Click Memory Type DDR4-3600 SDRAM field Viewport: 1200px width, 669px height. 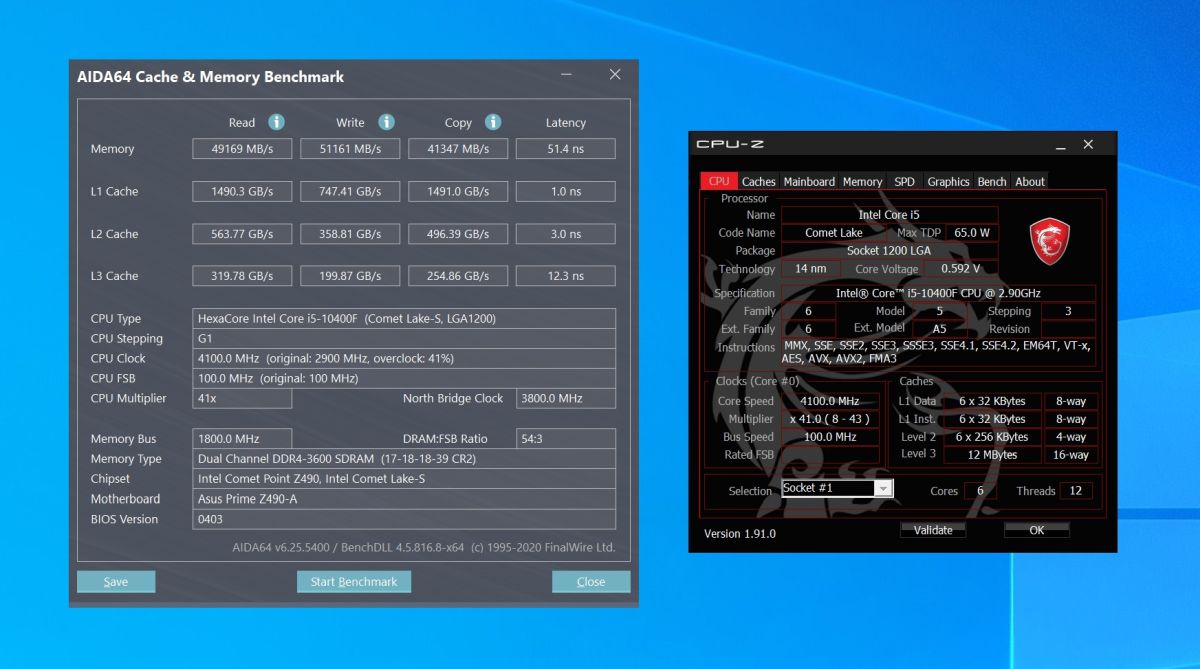point(404,459)
